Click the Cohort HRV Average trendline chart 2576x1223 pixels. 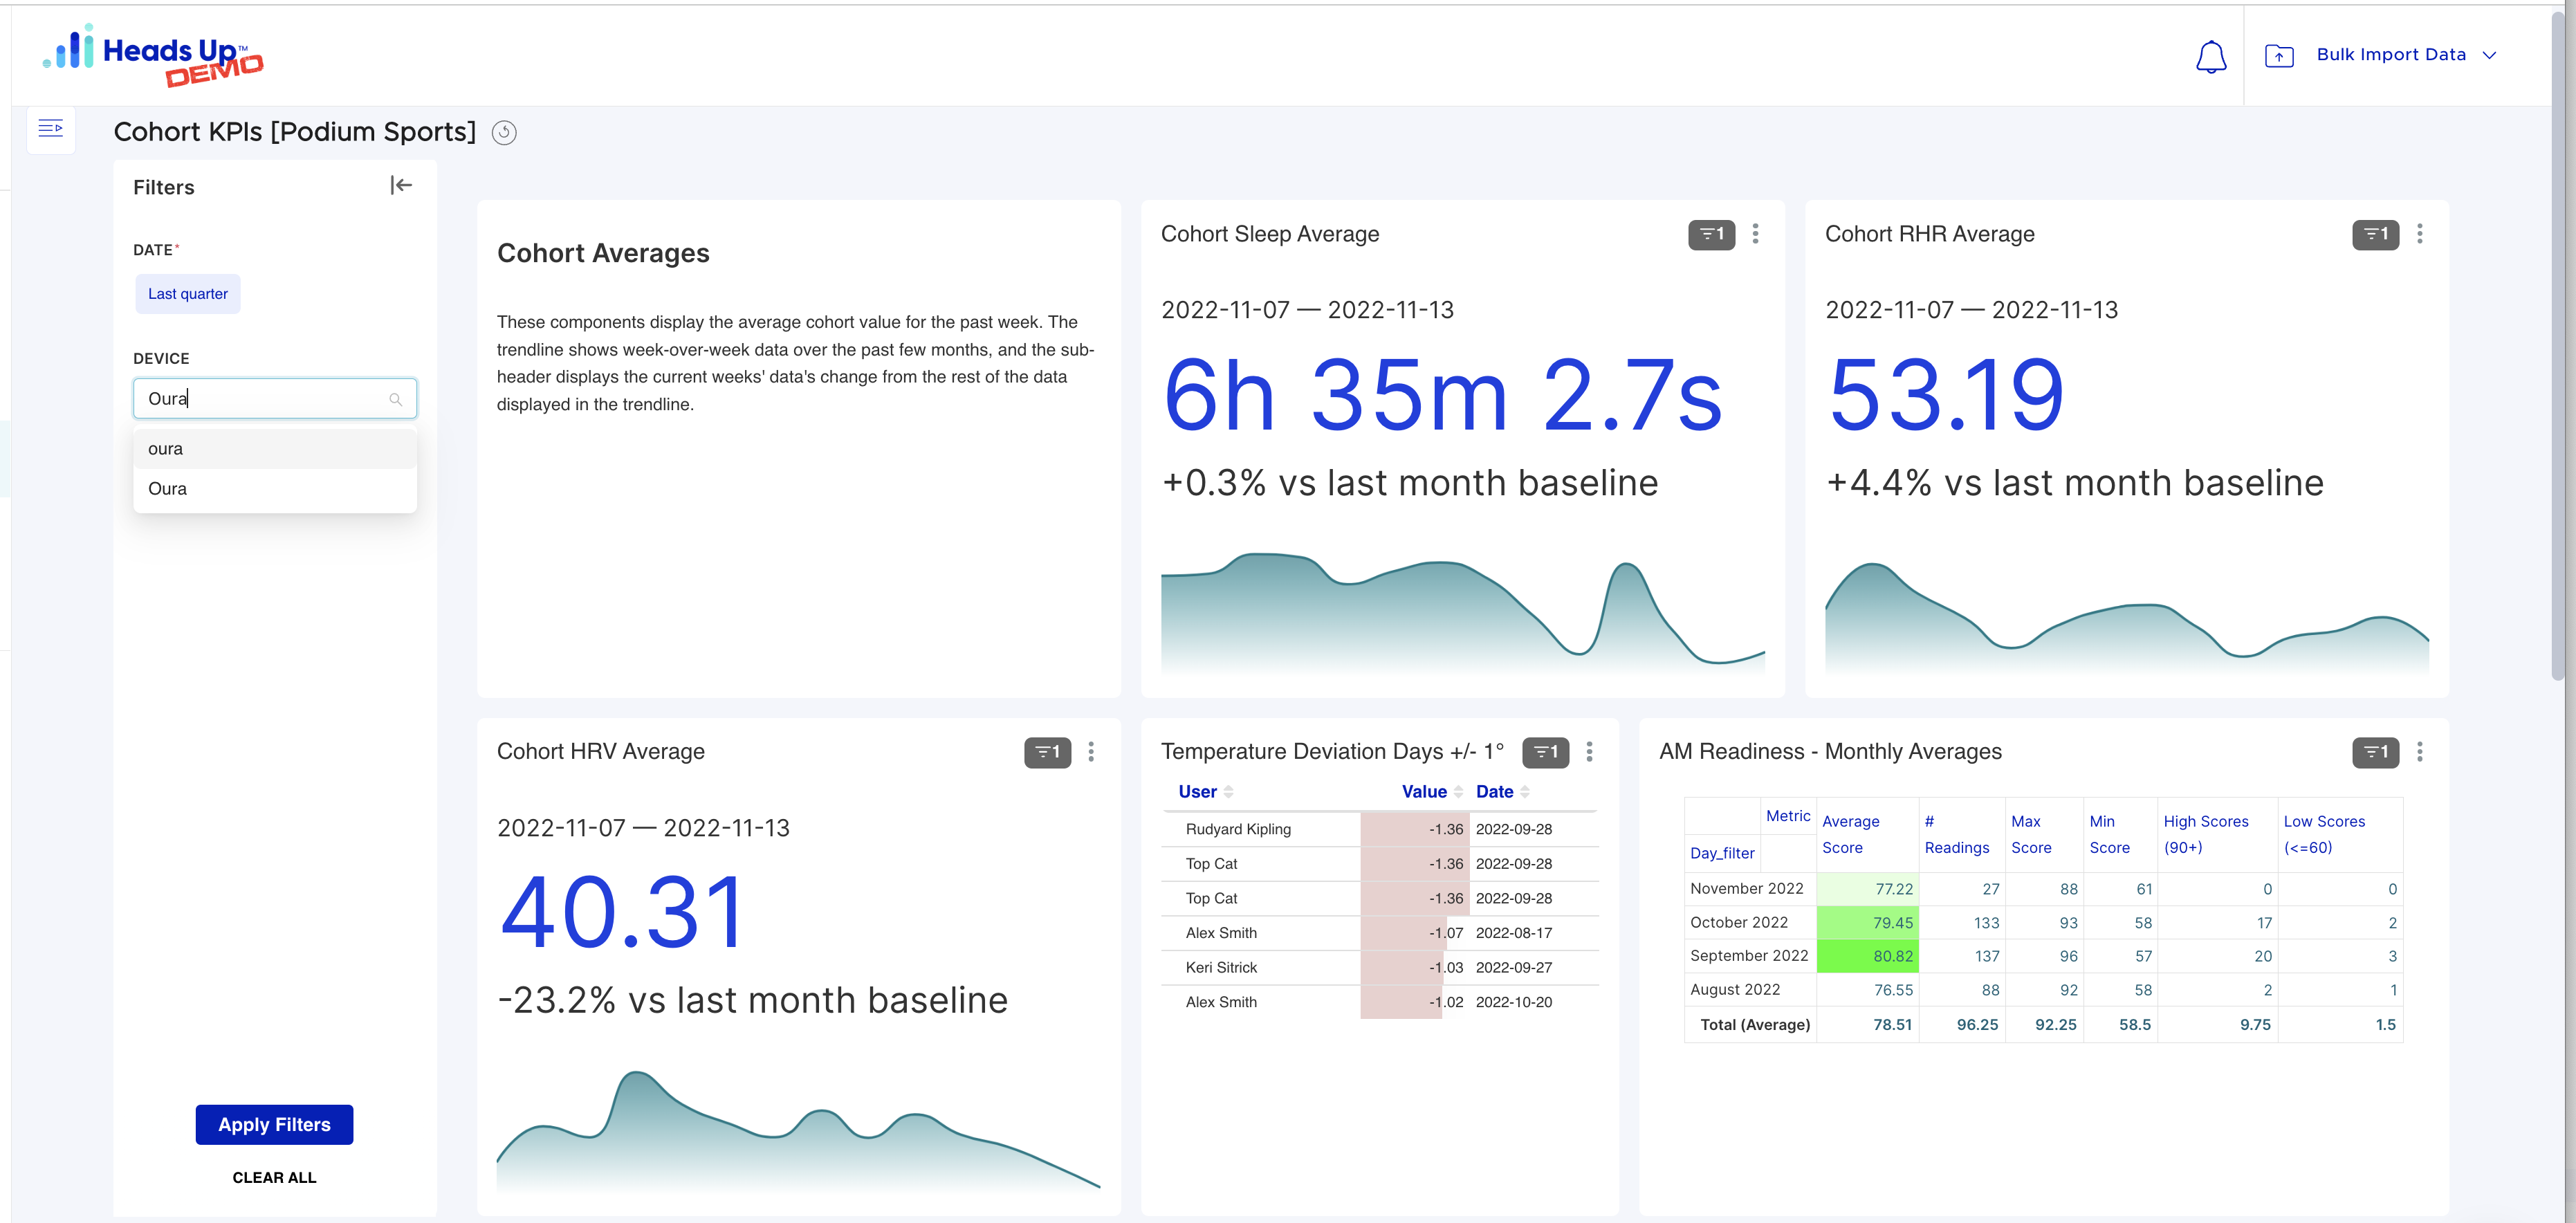tap(798, 1130)
